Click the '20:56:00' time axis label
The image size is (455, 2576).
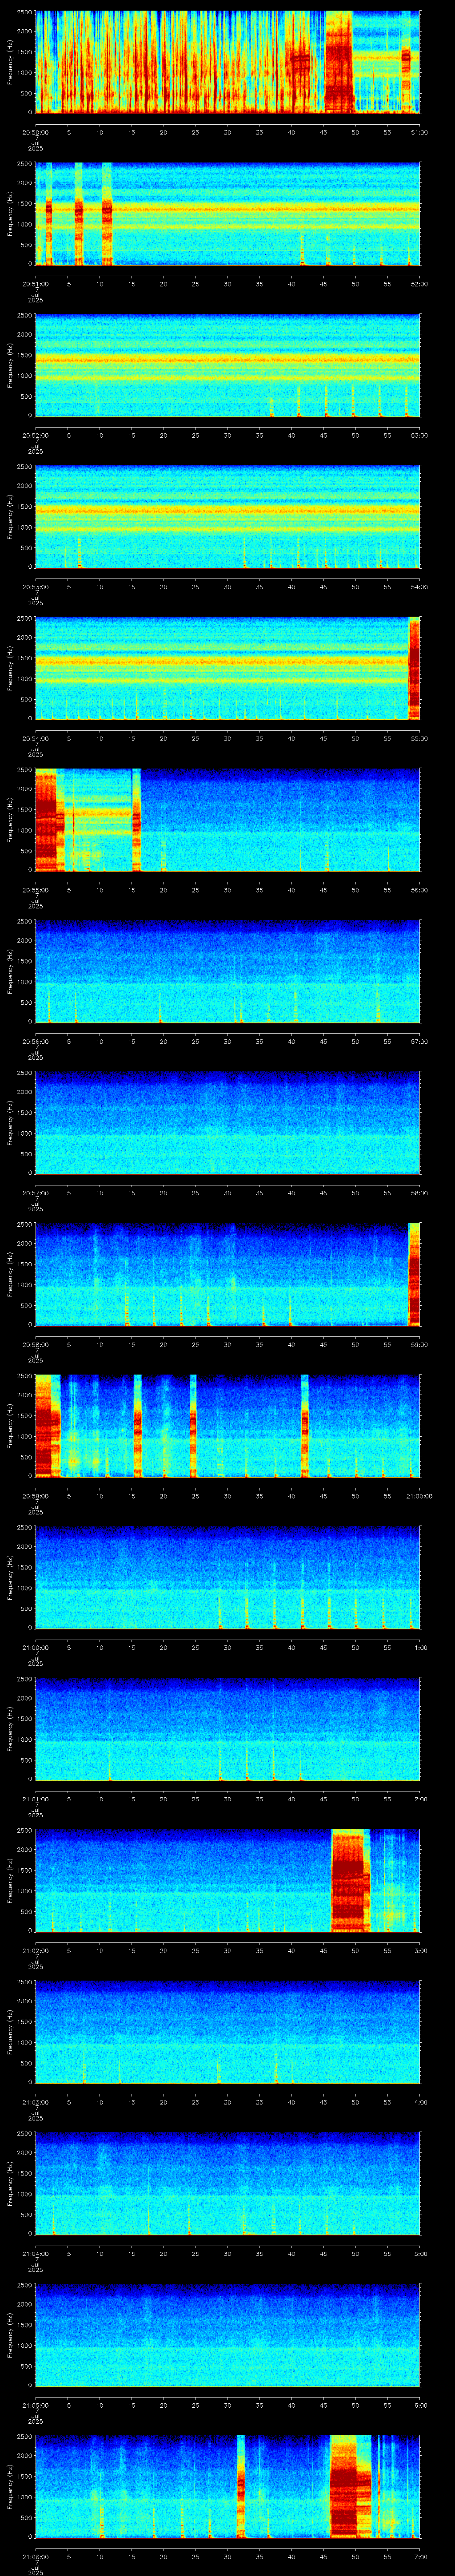pyautogui.click(x=35, y=1041)
